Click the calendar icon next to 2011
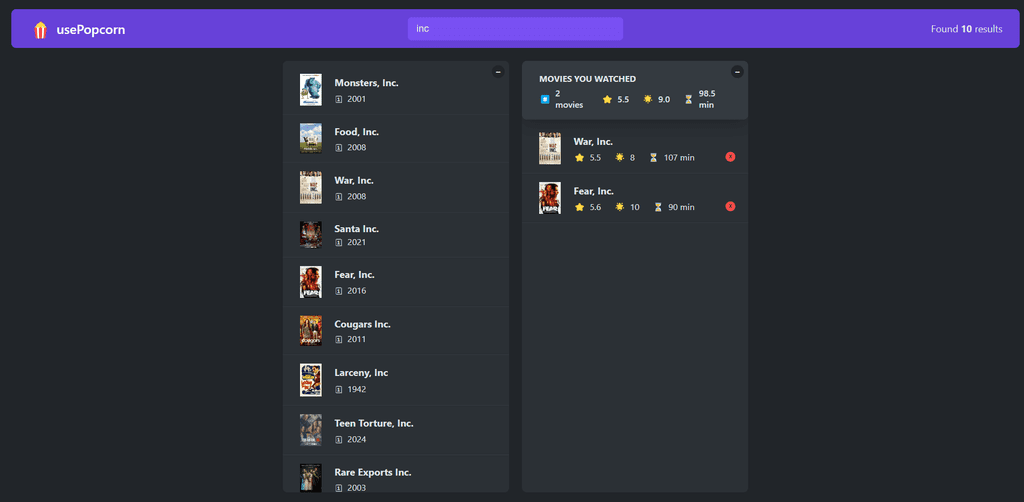 (x=338, y=339)
